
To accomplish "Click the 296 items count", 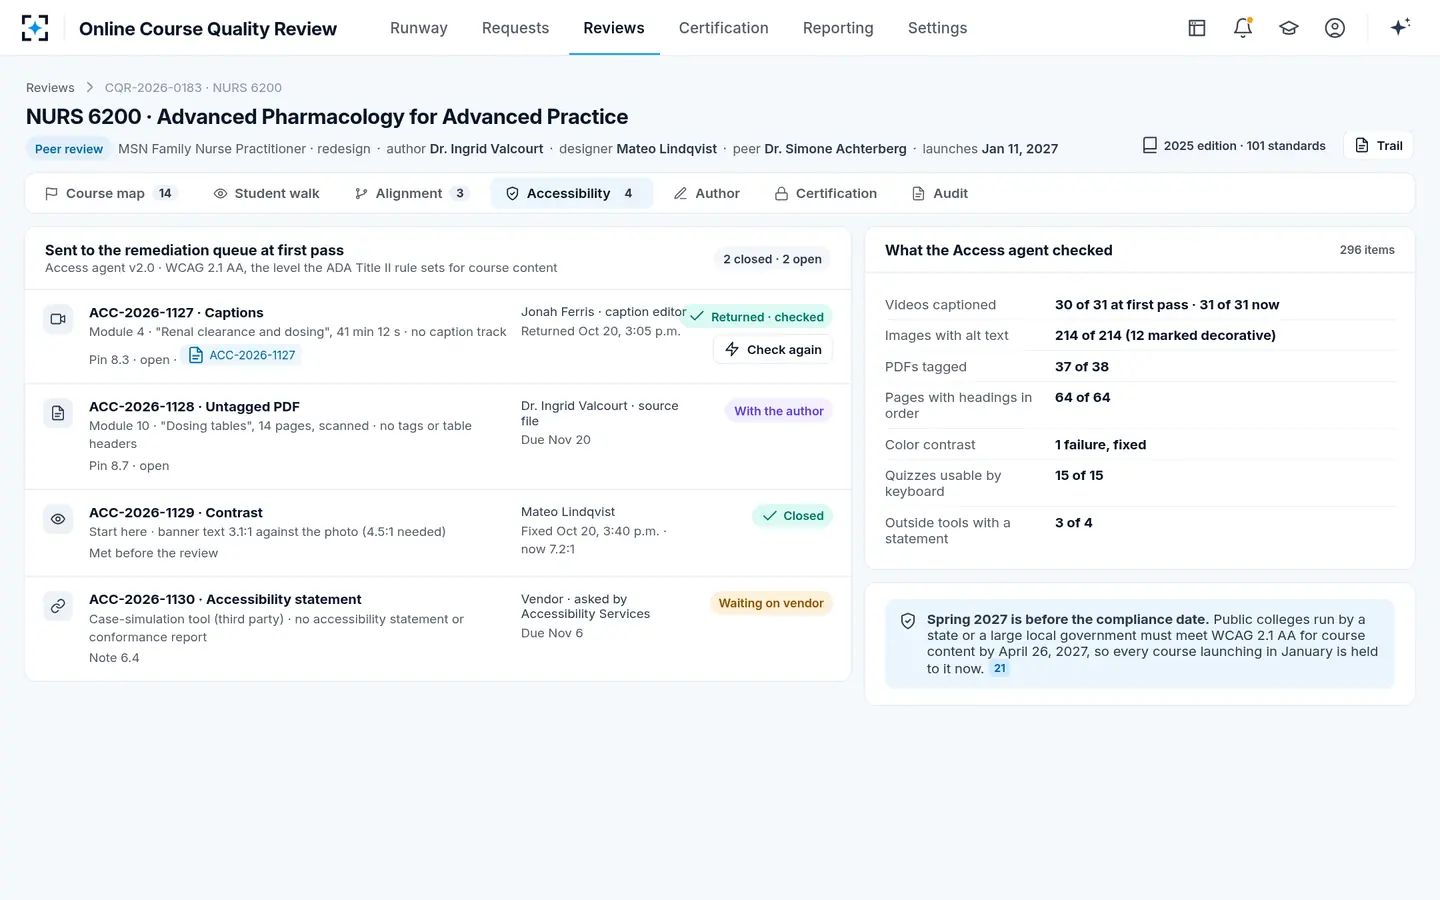I will (x=1367, y=250).
